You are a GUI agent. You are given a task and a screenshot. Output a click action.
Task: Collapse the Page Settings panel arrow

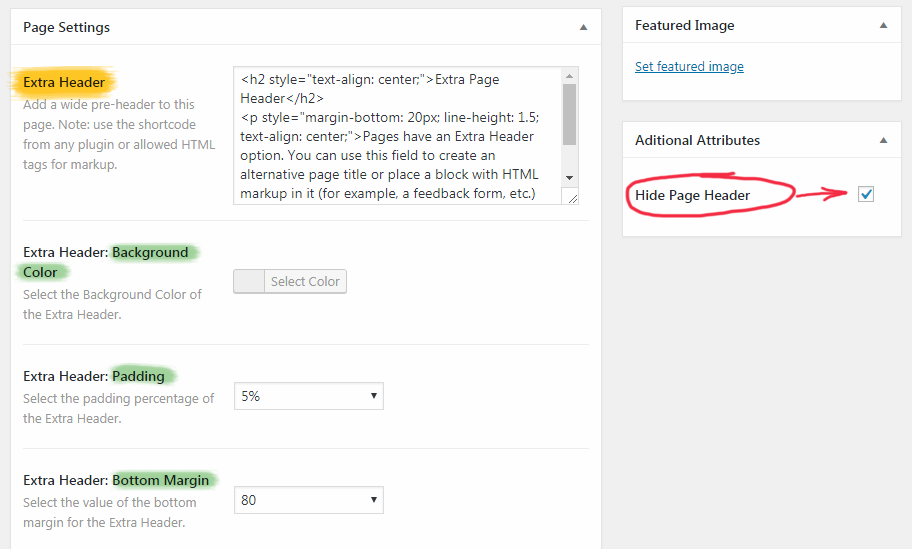coord(583,28)
